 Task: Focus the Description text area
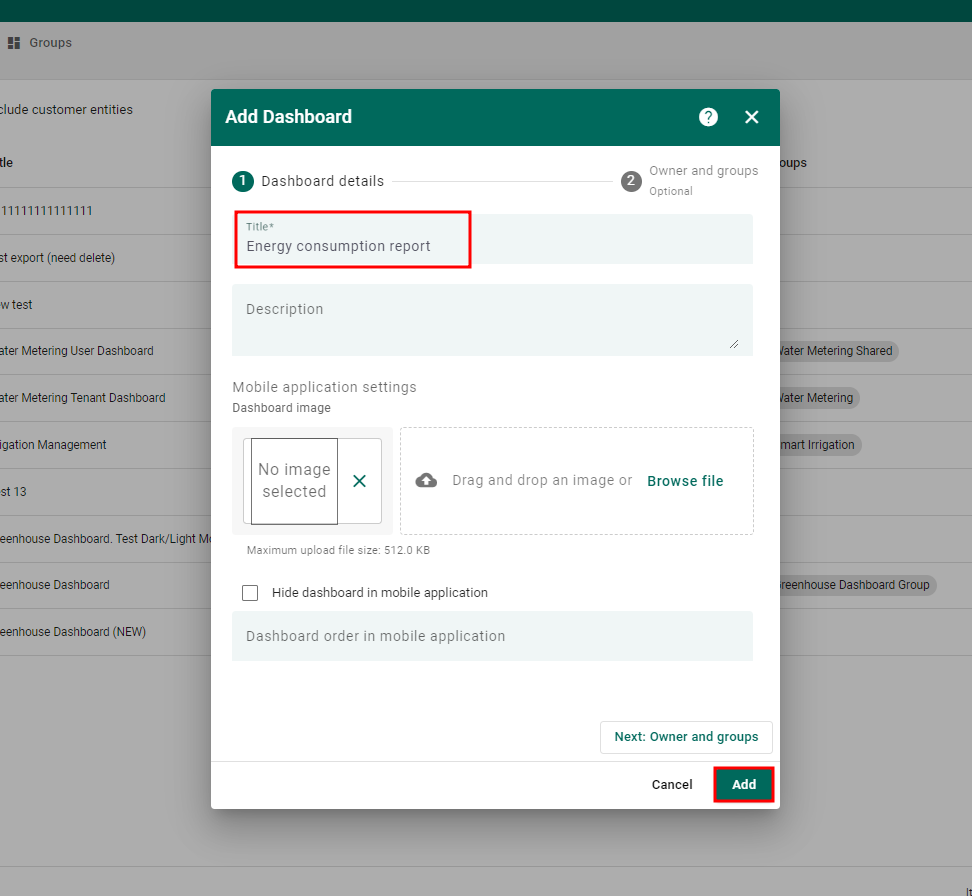pyautogui.click(x=492, y=319)
